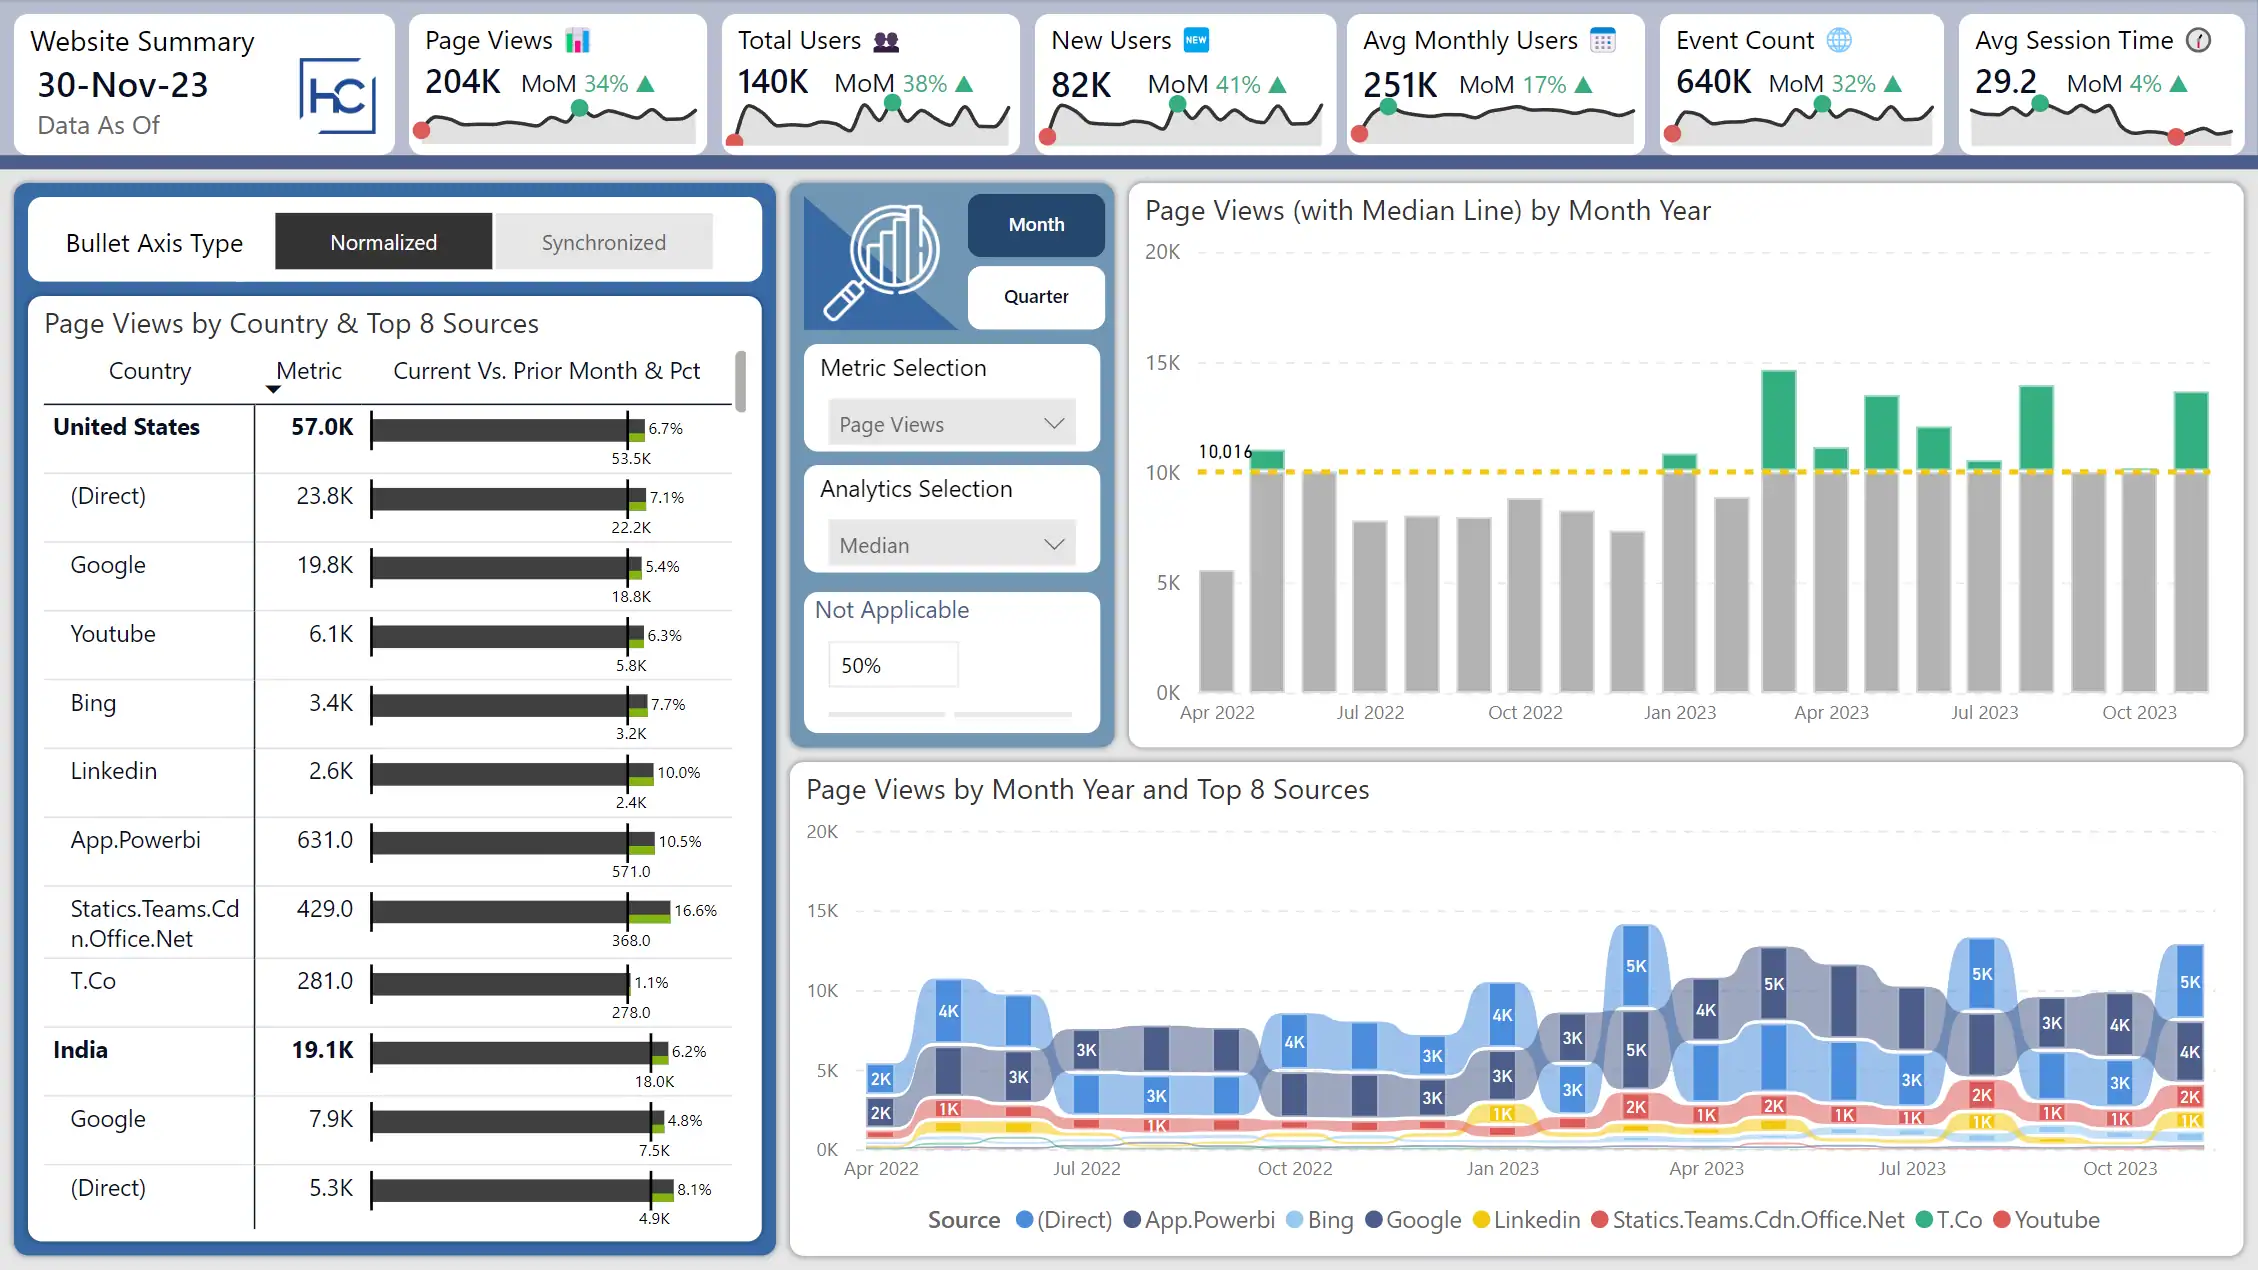Click the Event Count globe icon

pos(1838,40)
